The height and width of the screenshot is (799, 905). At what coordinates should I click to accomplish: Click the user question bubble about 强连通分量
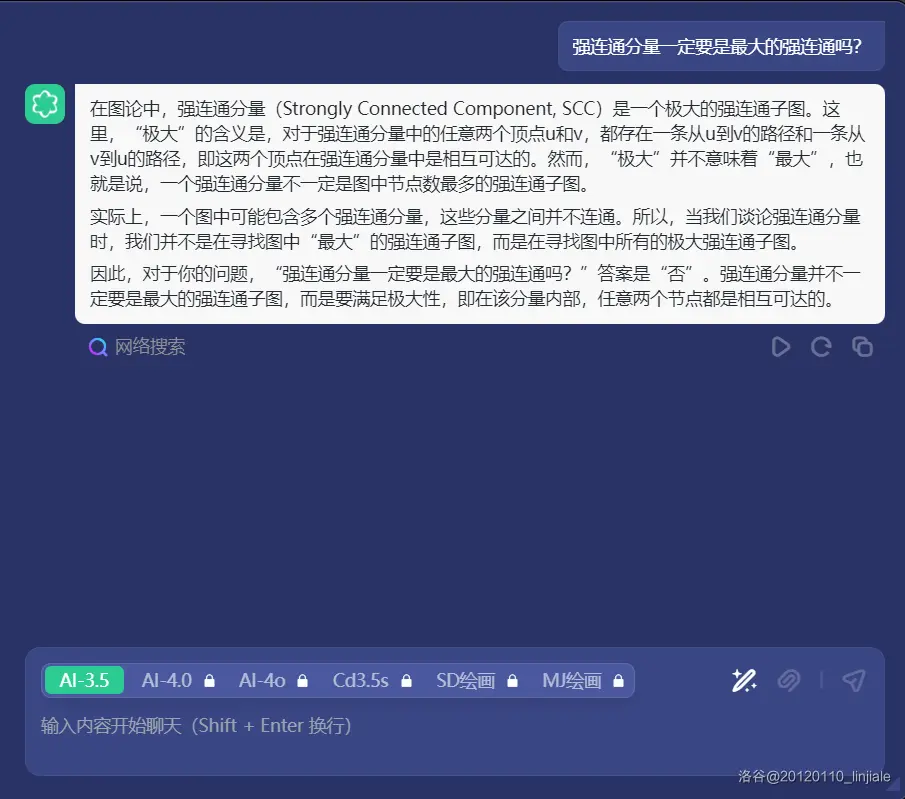coord(720,47)
